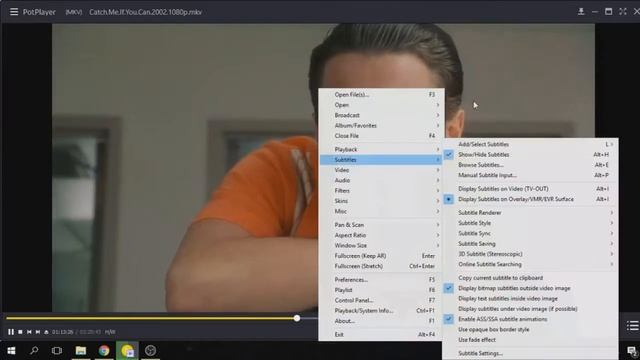Viewport: 640px width, 360px height.
Task: Open Preferences... from the context menu
Action: 381,280
